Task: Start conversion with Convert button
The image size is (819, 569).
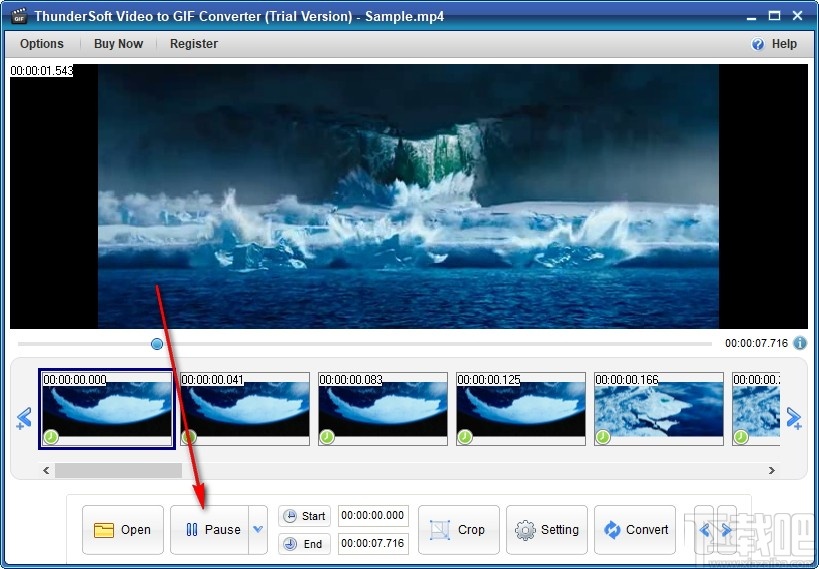Action: pos(635,530)
